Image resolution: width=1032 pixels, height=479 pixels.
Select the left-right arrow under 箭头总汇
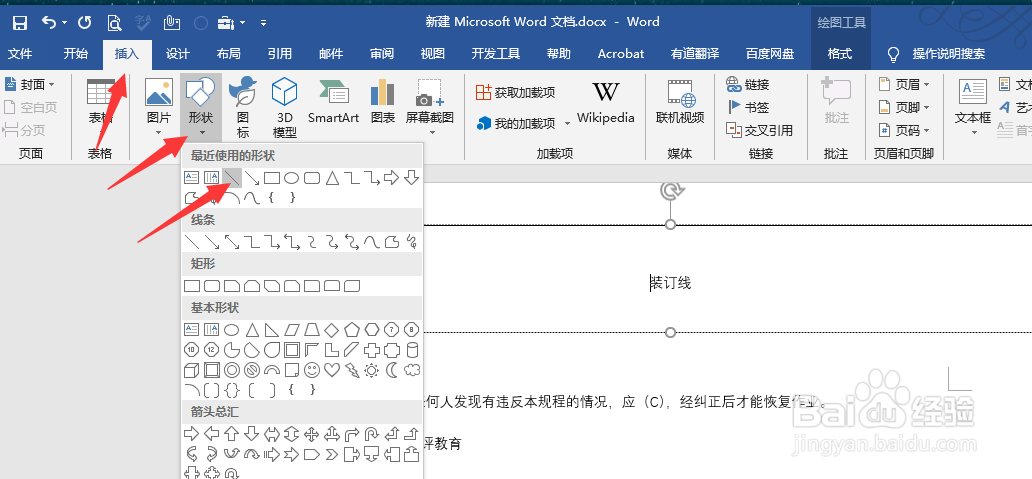coord(272,434)
